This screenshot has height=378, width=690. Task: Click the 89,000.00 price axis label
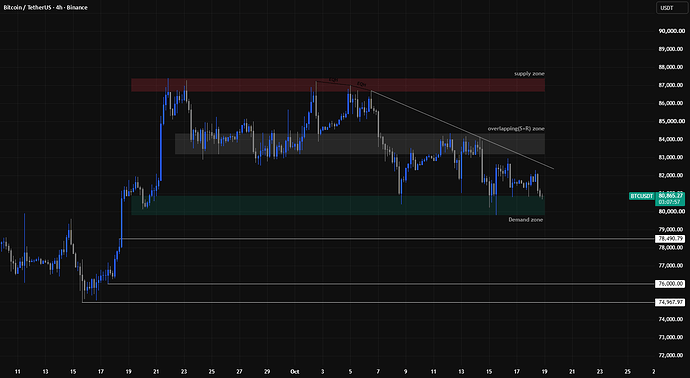pyautogui.click(x=672, y=49)
